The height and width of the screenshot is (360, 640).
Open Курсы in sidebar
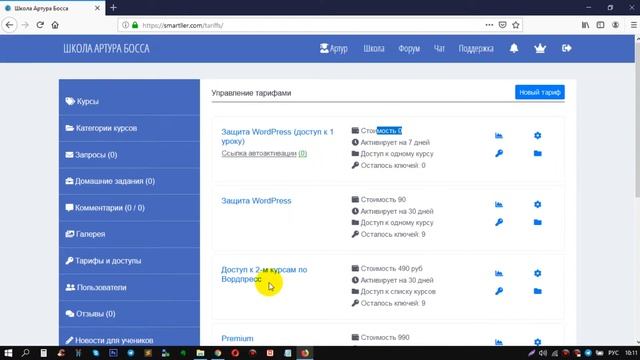(129, 101)
